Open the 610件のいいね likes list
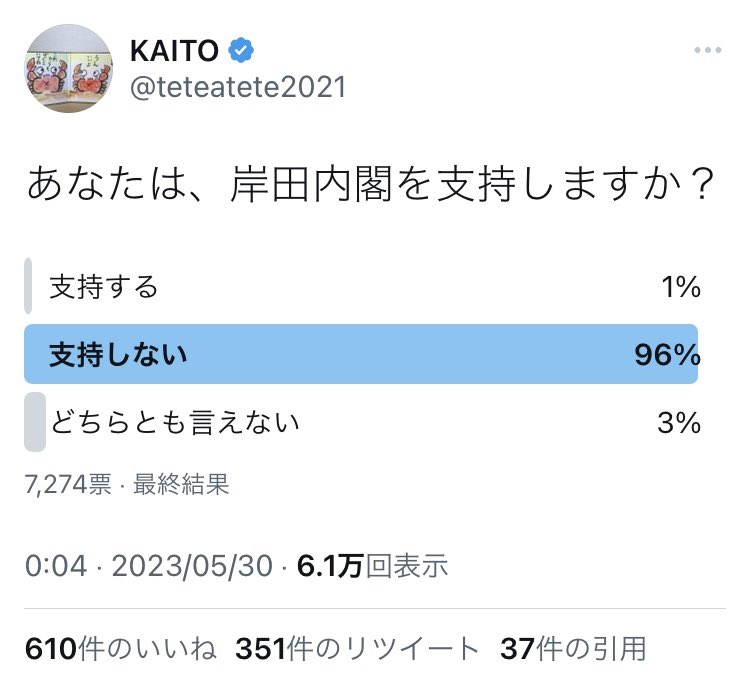The width and height of the screenshot is (750, 675). click(x=121, y=649)
